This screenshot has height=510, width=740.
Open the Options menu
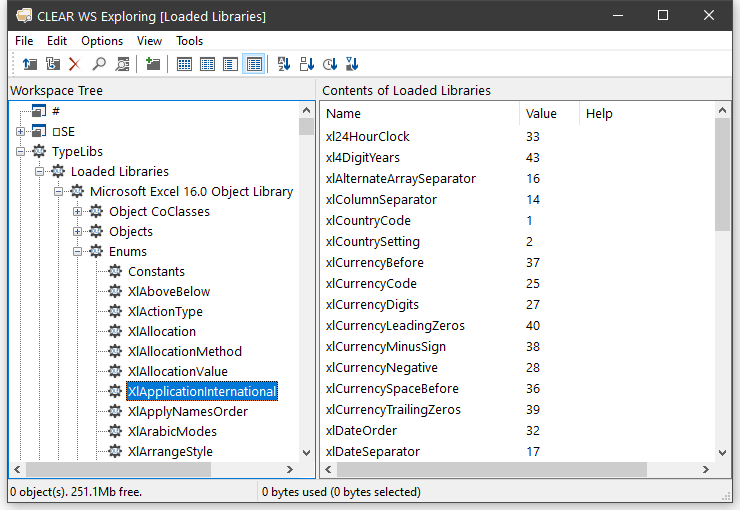click(102, 41)
